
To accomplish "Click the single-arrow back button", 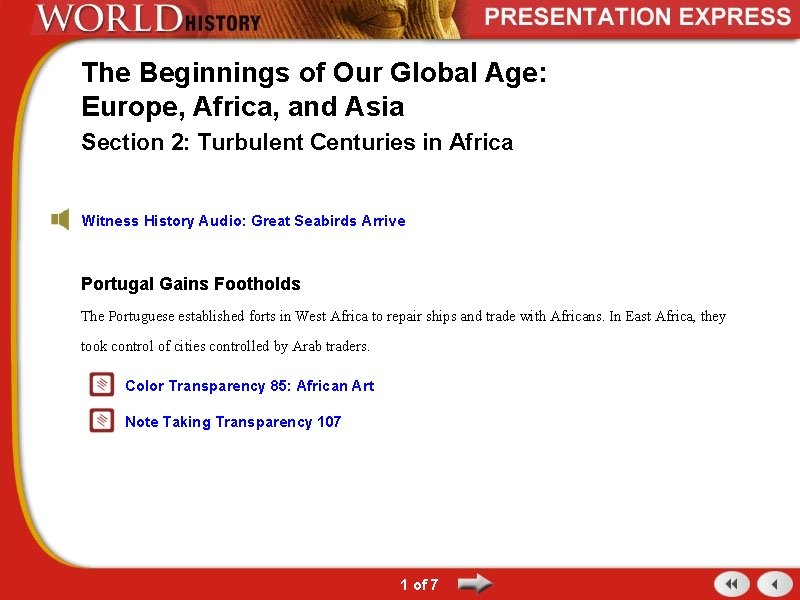I will point(774,584).
